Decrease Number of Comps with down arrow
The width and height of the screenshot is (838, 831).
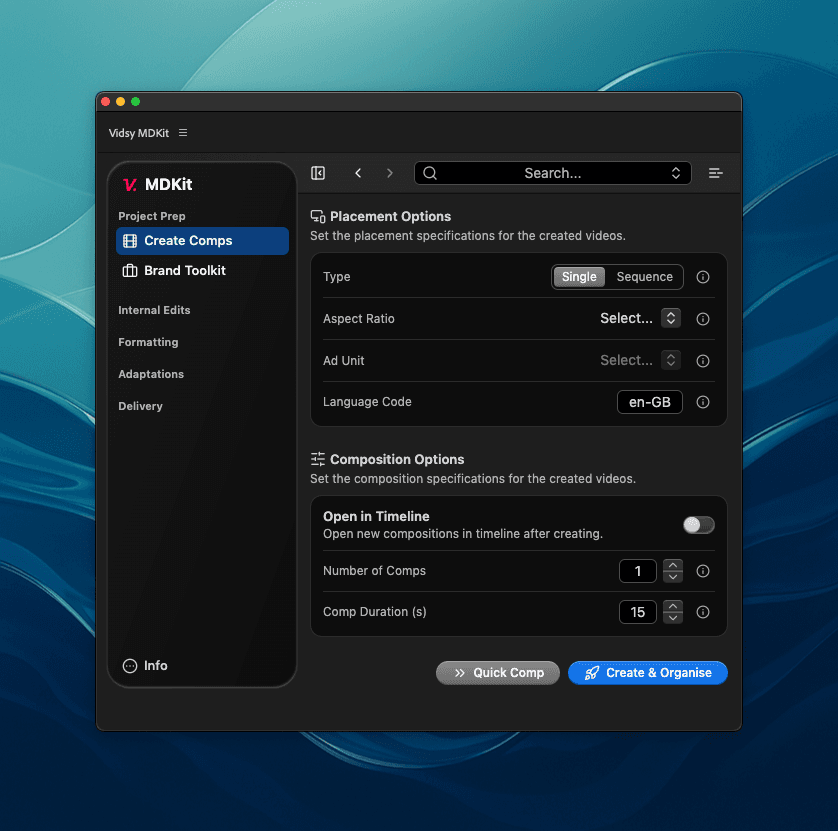[673, 577]
